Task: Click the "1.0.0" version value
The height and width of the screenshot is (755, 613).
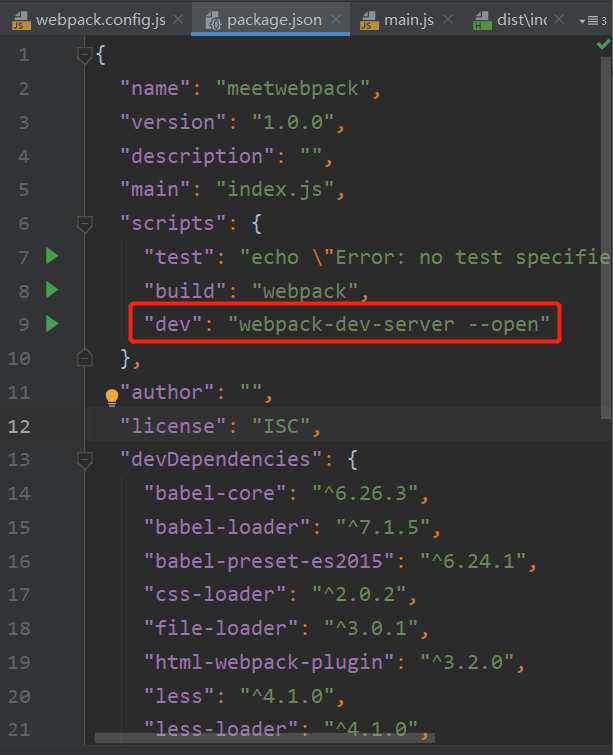Action: click(x=293, y=122)
